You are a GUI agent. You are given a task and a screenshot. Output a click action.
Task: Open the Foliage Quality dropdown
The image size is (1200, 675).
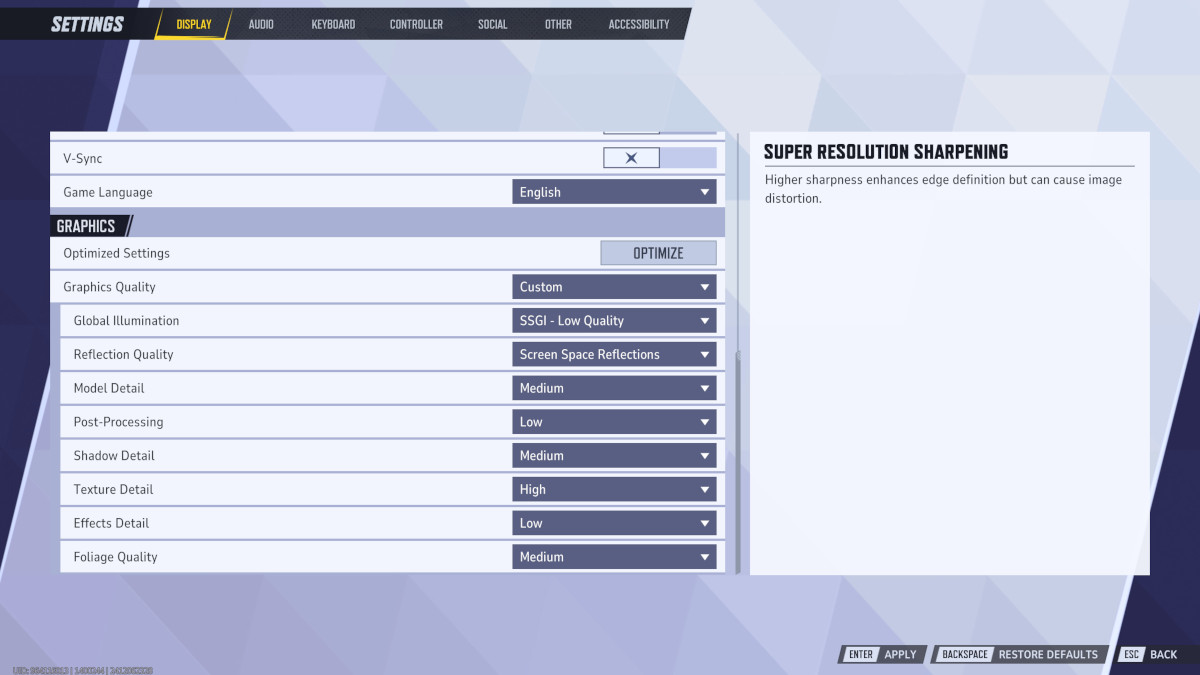(614, 556)
